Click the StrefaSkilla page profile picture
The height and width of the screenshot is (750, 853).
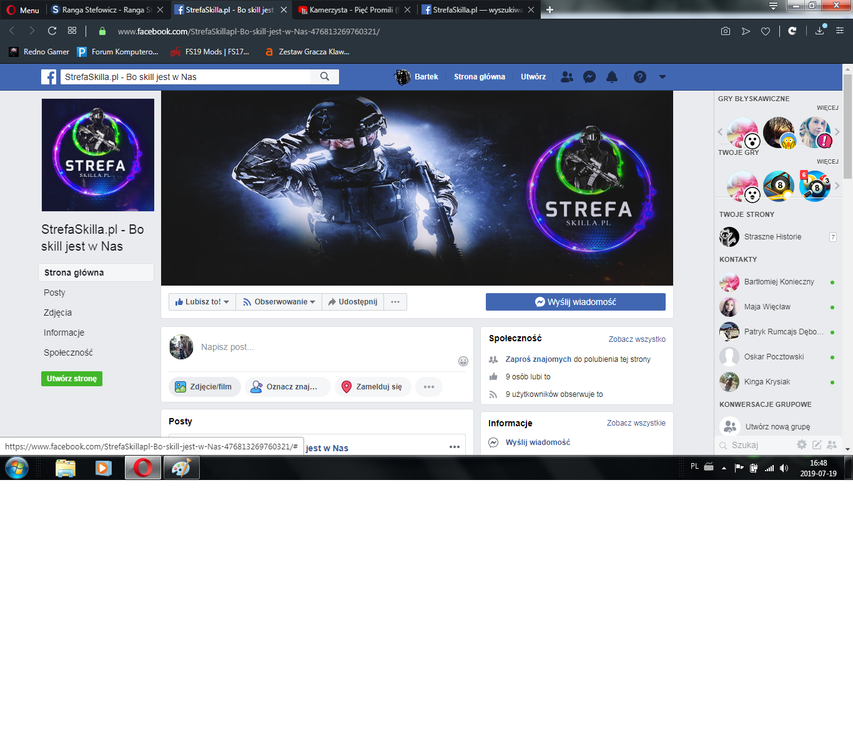click(x=98, y=155)
